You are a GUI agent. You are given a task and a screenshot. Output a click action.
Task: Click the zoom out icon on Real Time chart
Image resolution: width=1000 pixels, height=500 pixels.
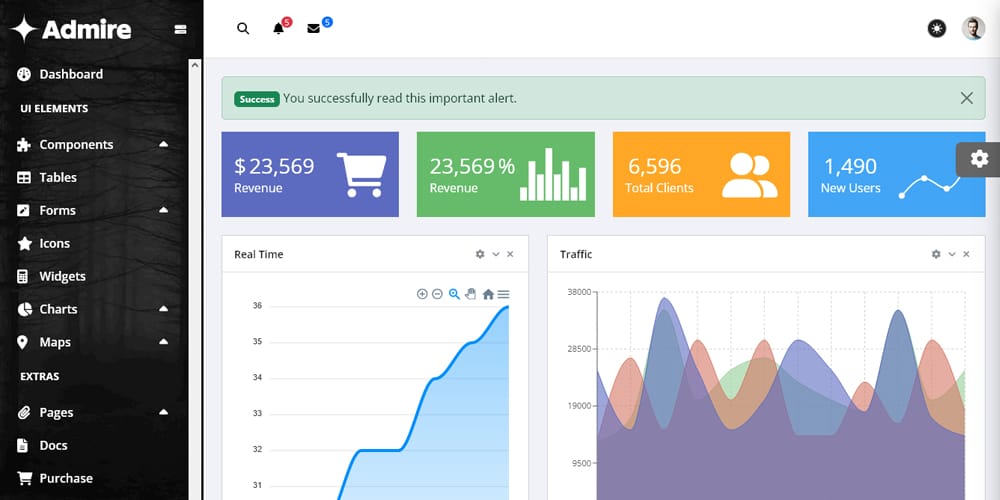point(437,294)
